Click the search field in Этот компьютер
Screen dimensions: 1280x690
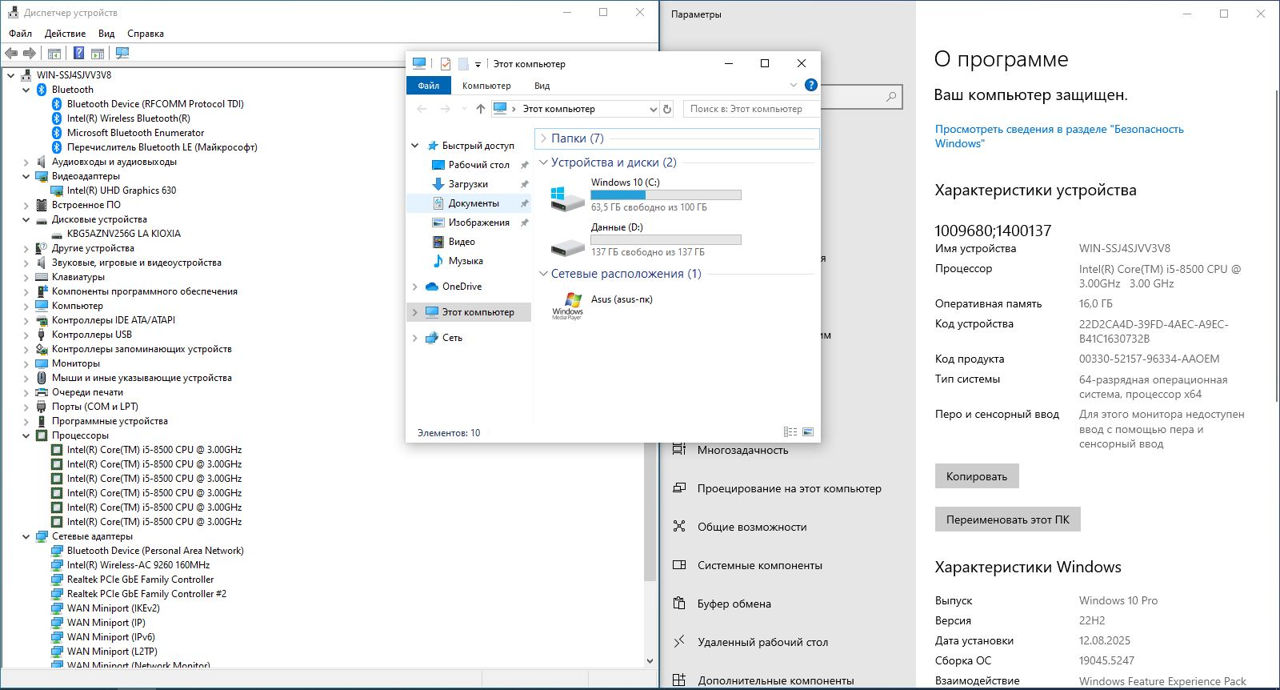[750, 109]
